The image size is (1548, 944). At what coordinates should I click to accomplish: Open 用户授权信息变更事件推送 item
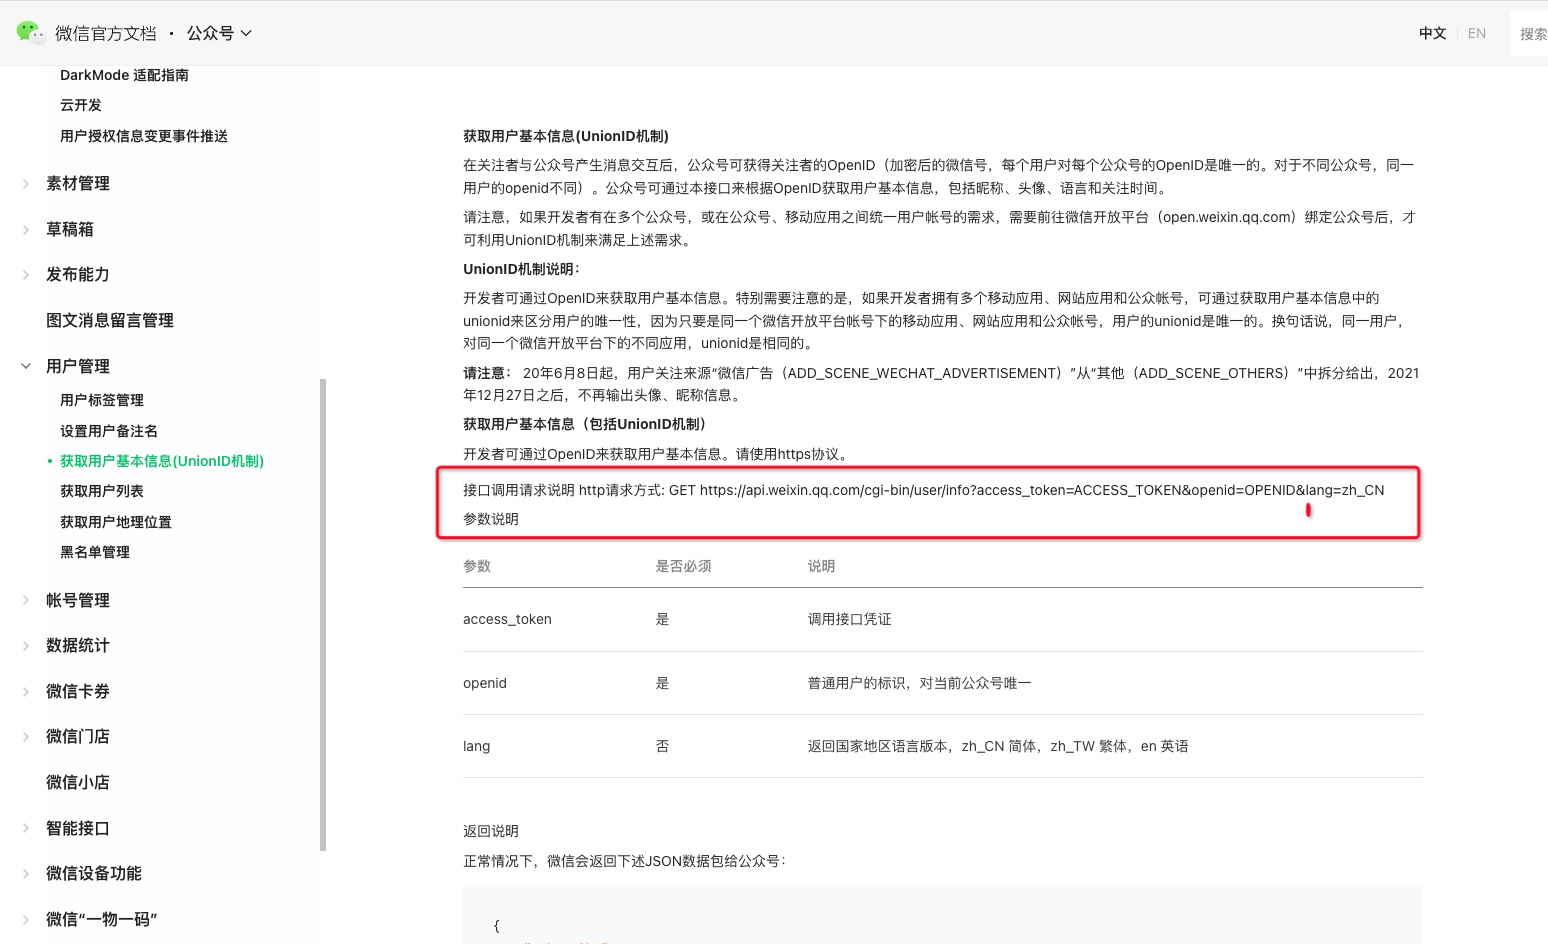[x=144, y=136]
